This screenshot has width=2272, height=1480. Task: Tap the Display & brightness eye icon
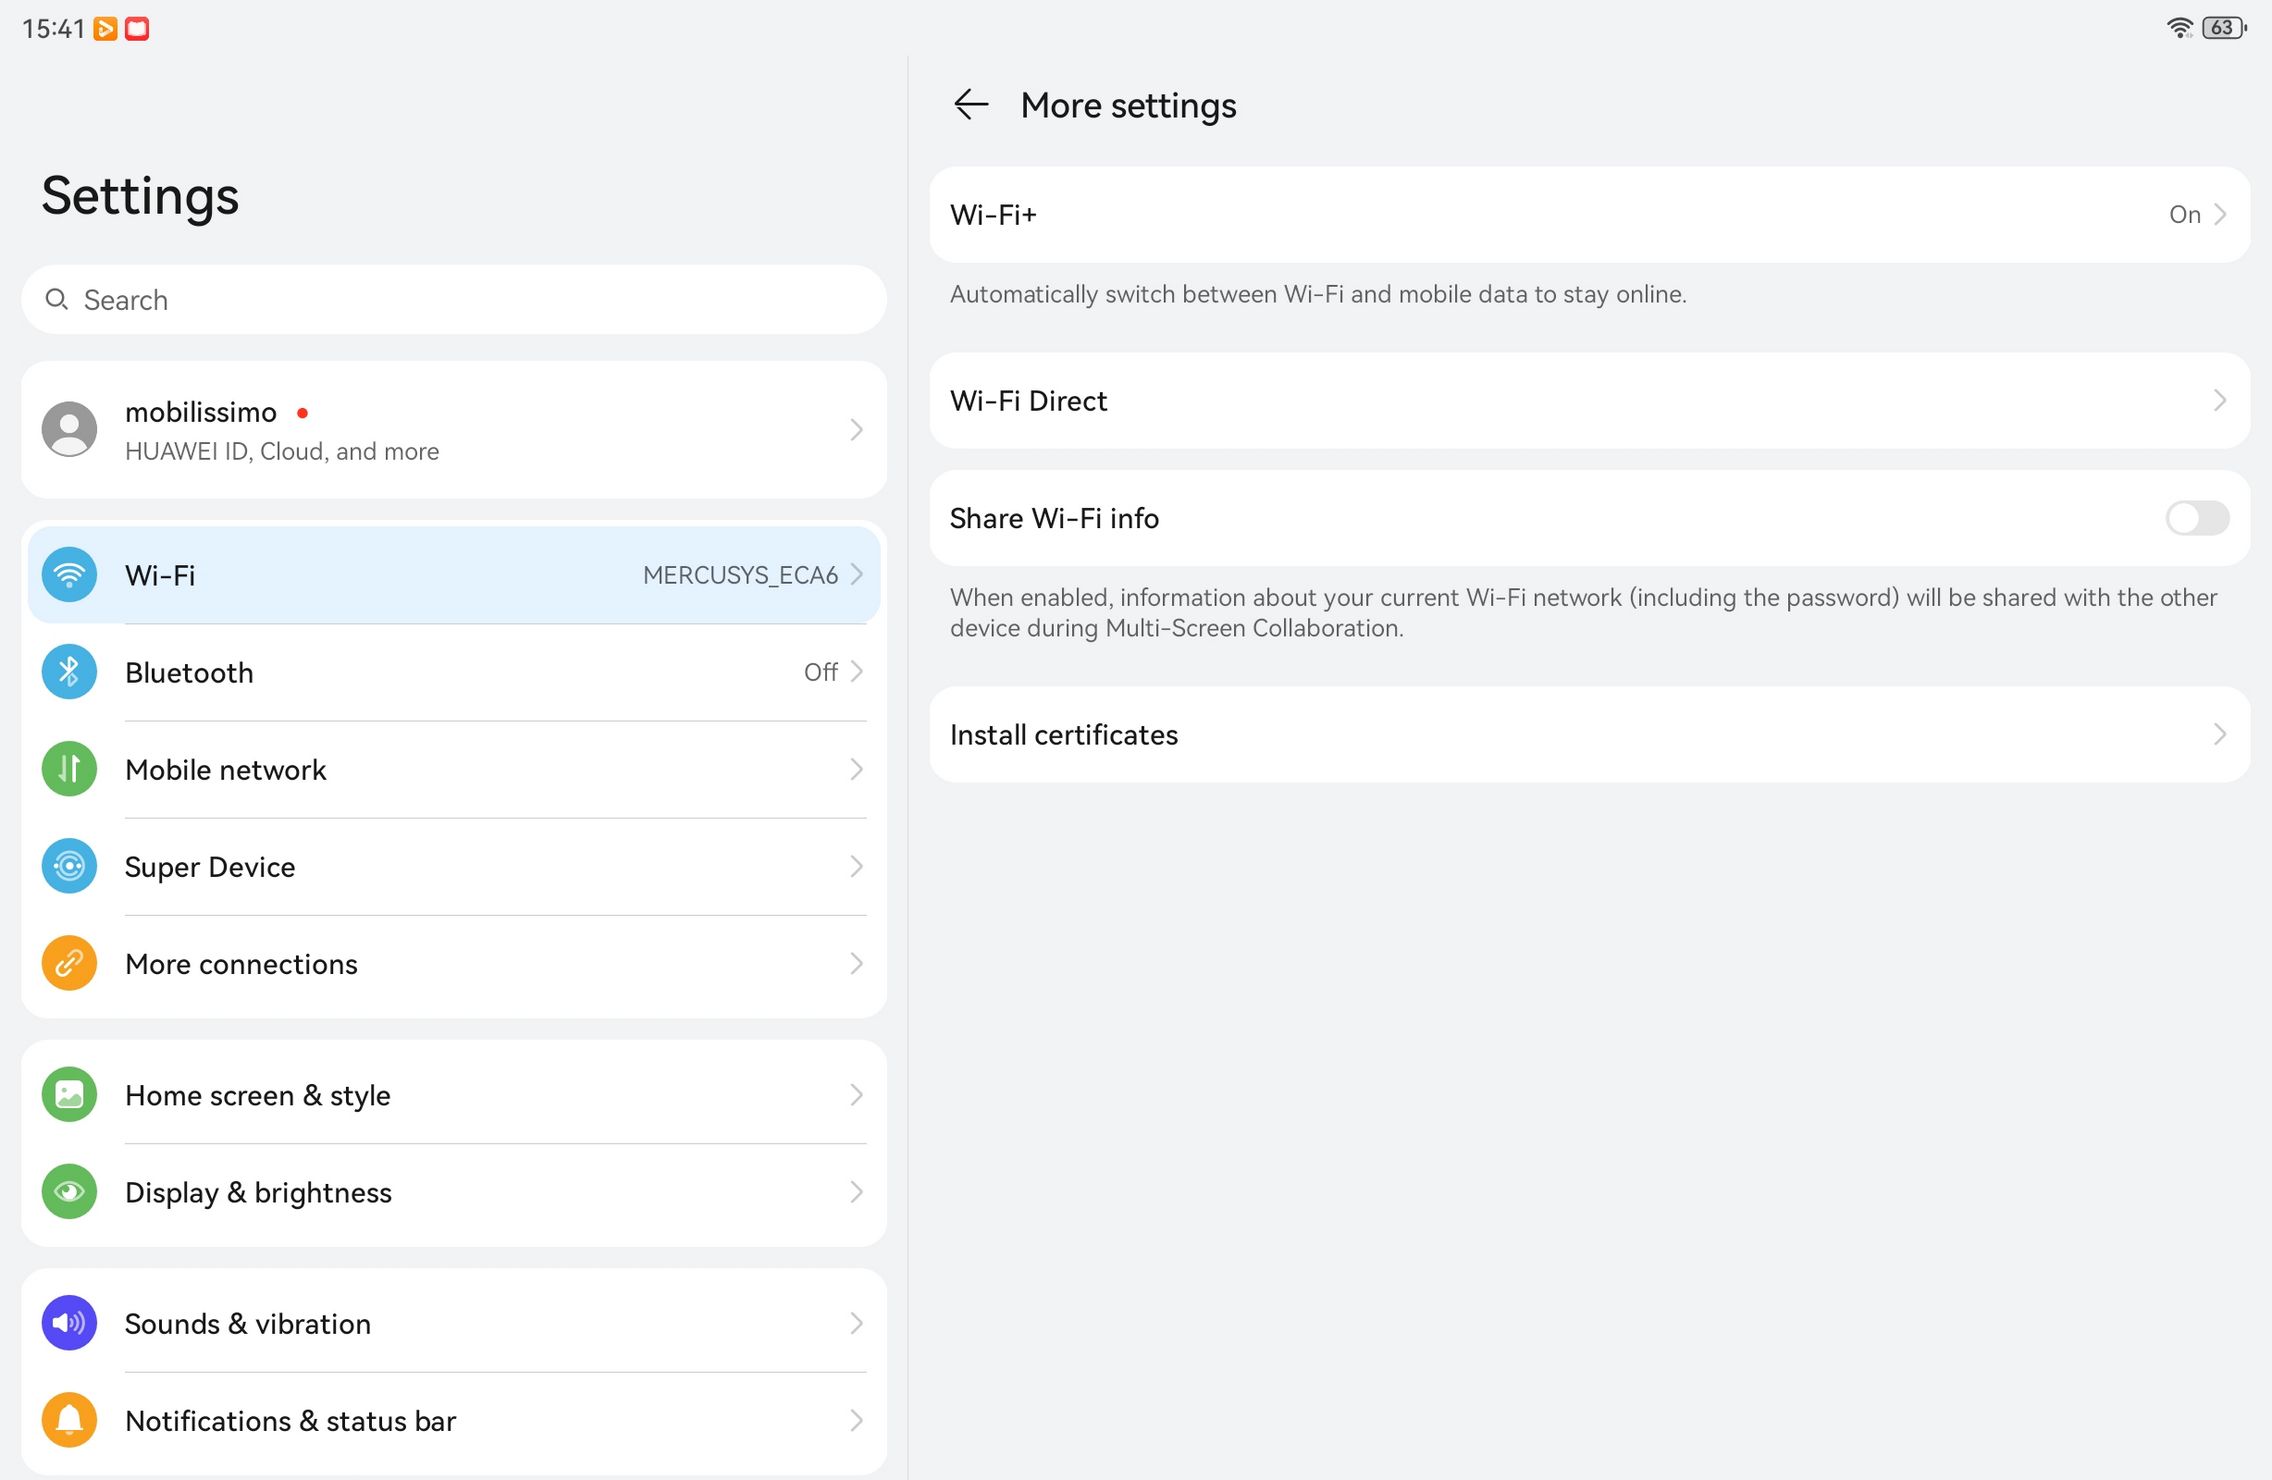point(69,1192)
